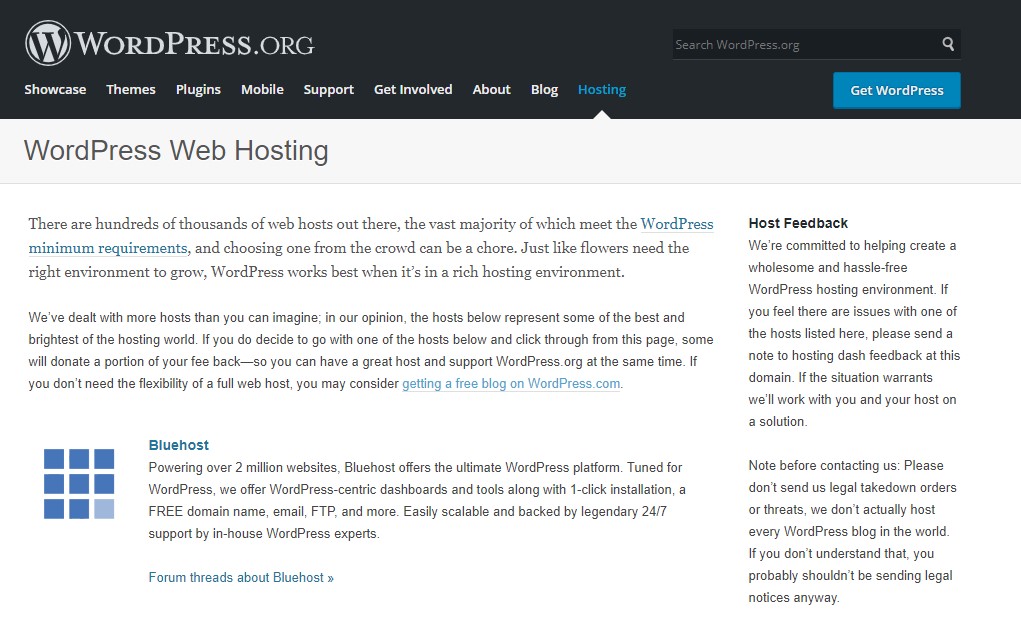Click the "Powering over 2 million websites" description
Viewport: 1021px width, 623px height.
click(417, 500)
